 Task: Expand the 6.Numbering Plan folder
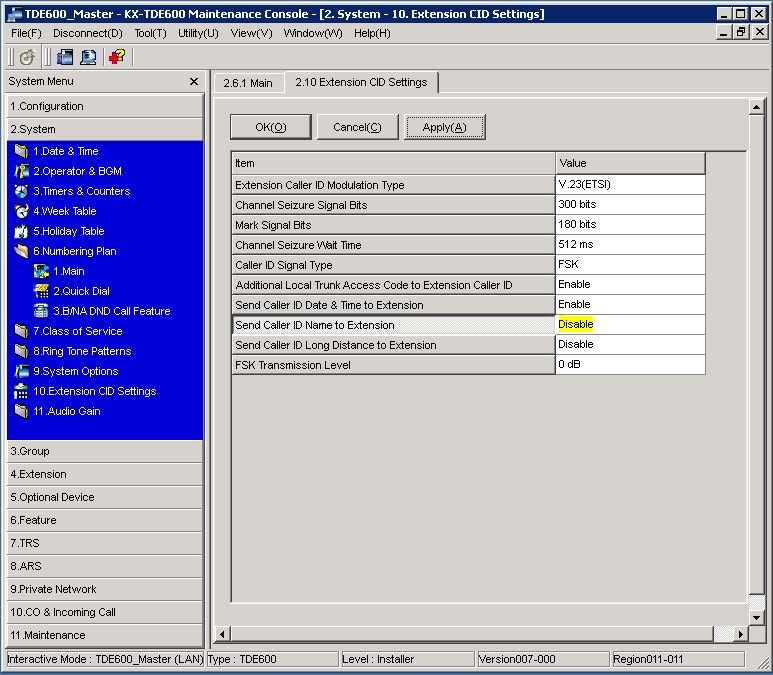pos(21,251)
